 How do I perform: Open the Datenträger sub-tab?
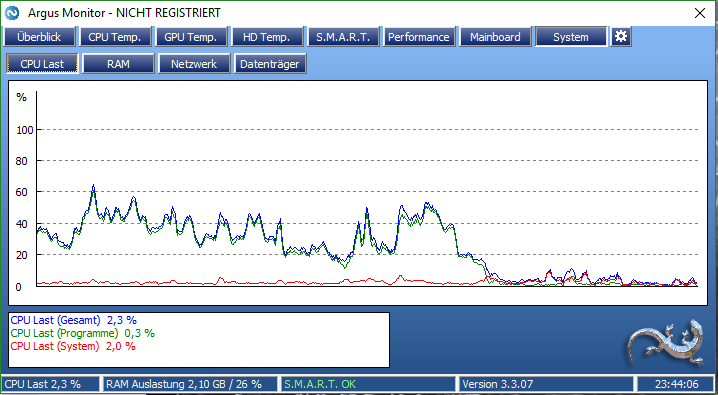[270, 64]
